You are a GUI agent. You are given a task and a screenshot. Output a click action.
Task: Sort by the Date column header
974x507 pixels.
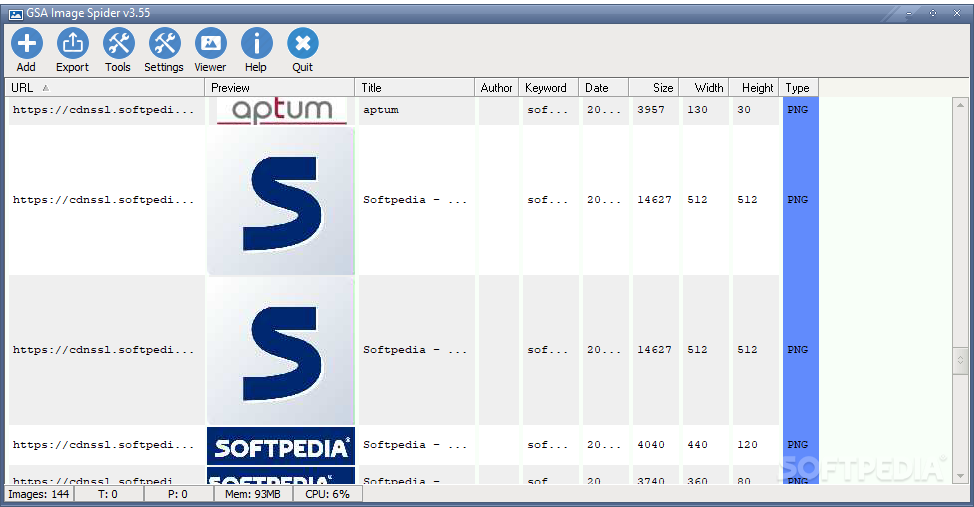[603, 88]
